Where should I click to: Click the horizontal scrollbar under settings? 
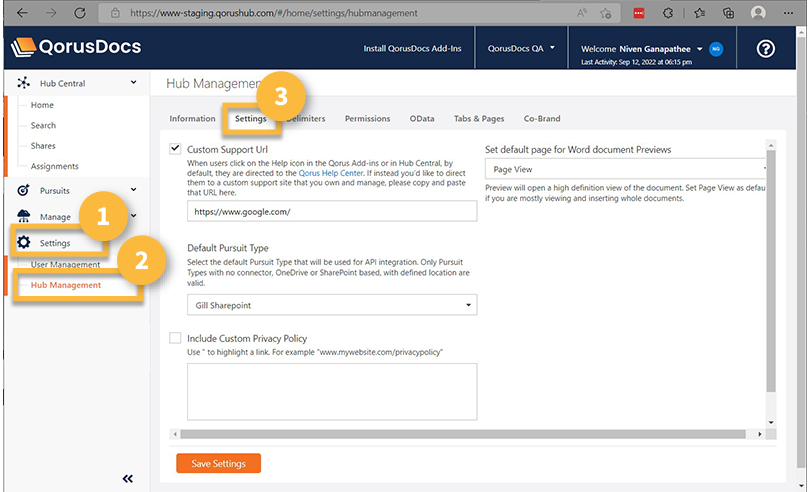click(x=460, y=434)
